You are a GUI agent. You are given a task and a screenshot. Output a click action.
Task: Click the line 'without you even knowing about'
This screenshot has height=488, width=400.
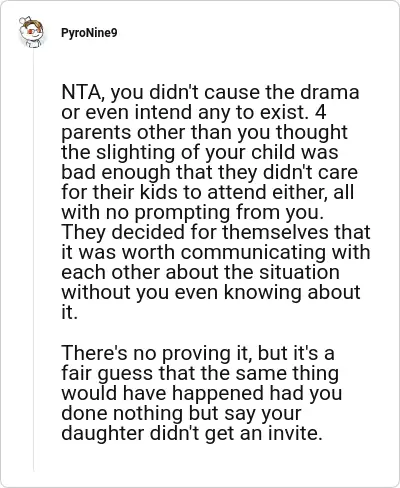pyautogui.click(x=211, y=293)
